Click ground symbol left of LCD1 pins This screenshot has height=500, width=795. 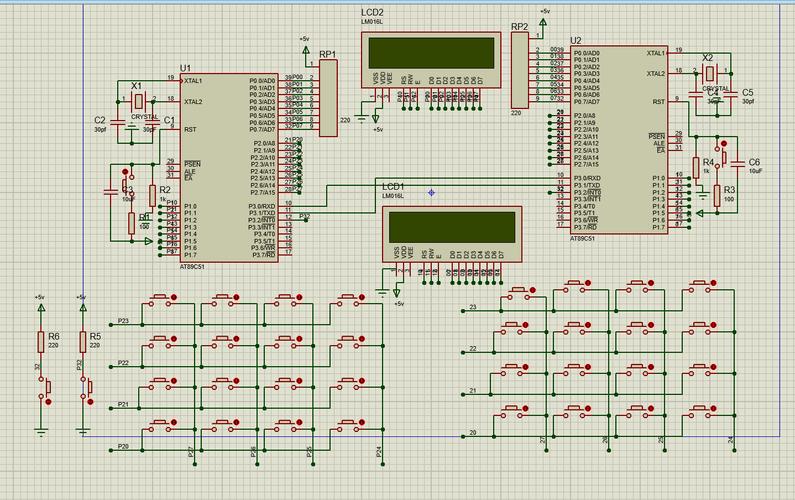click(382, 293)
